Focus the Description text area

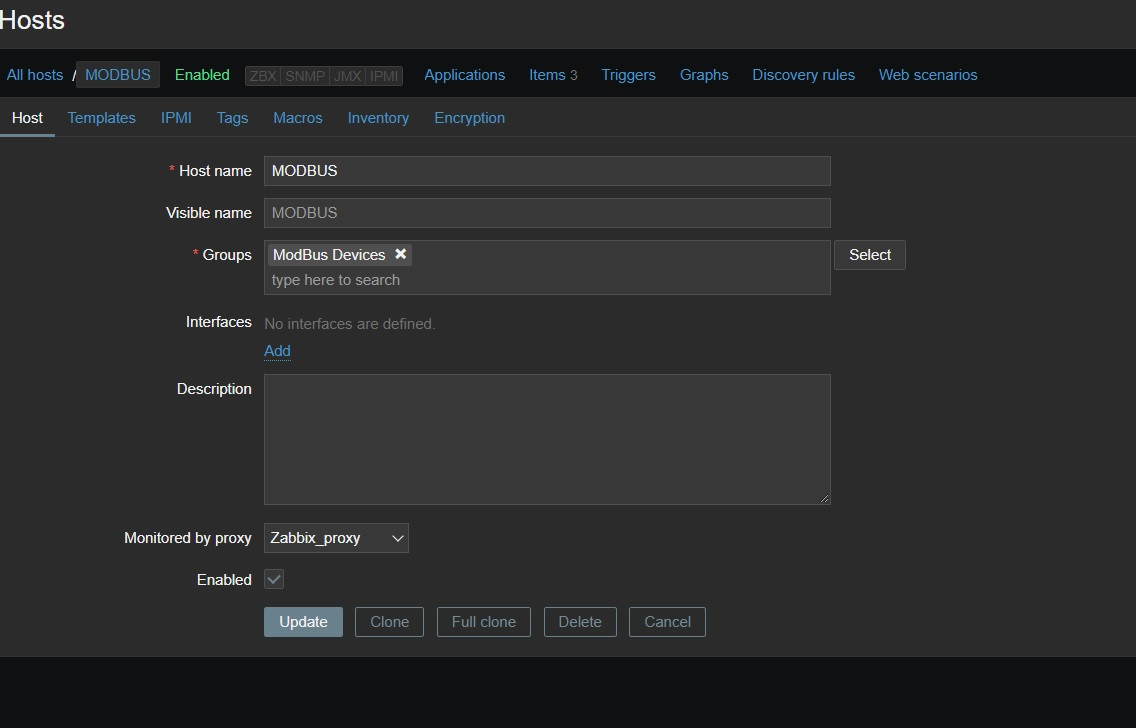click(547, 439)
